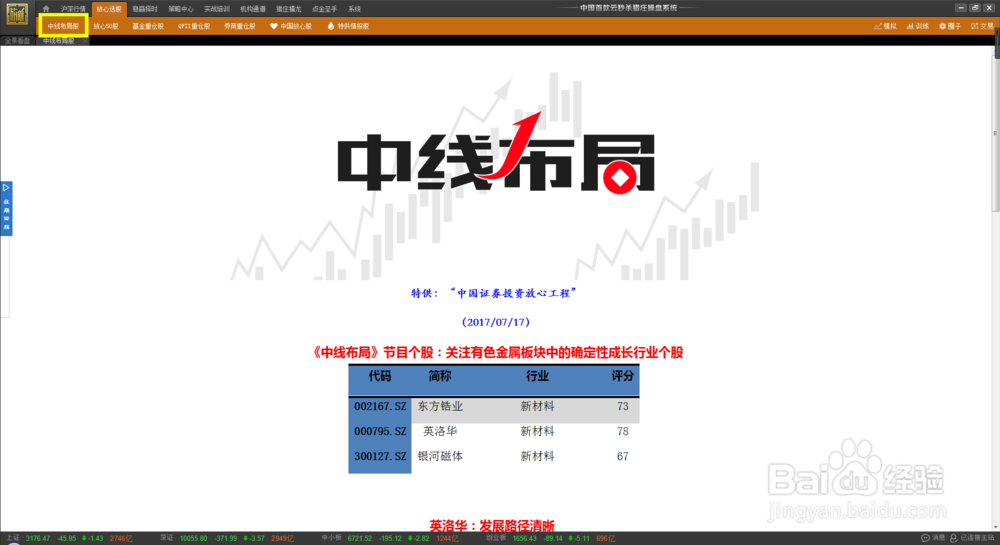The height and width of the screenshot is (545, 1000).
Task: Open the 稳赢择时 menu
Action: point(145,9)
